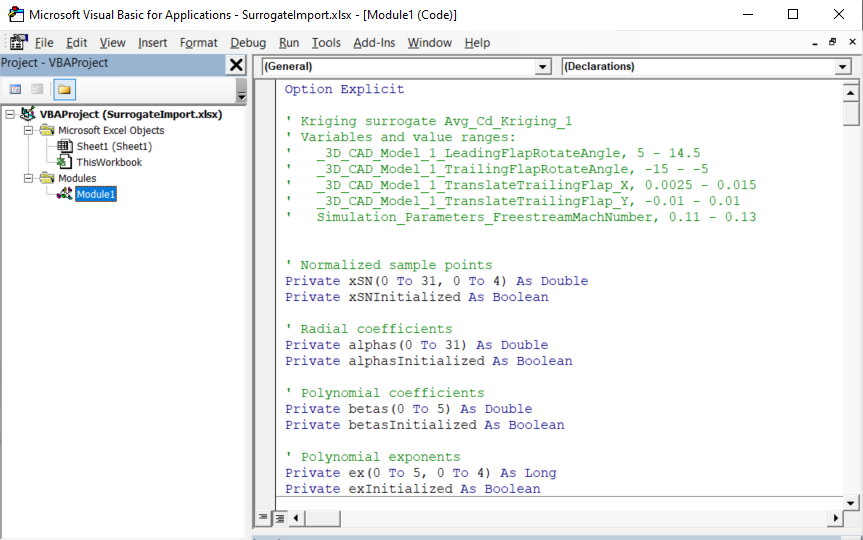Viewport: 863px width, 540px height.
Task: Toggle Folders view in Project panel
Action: tap(64, 90)
